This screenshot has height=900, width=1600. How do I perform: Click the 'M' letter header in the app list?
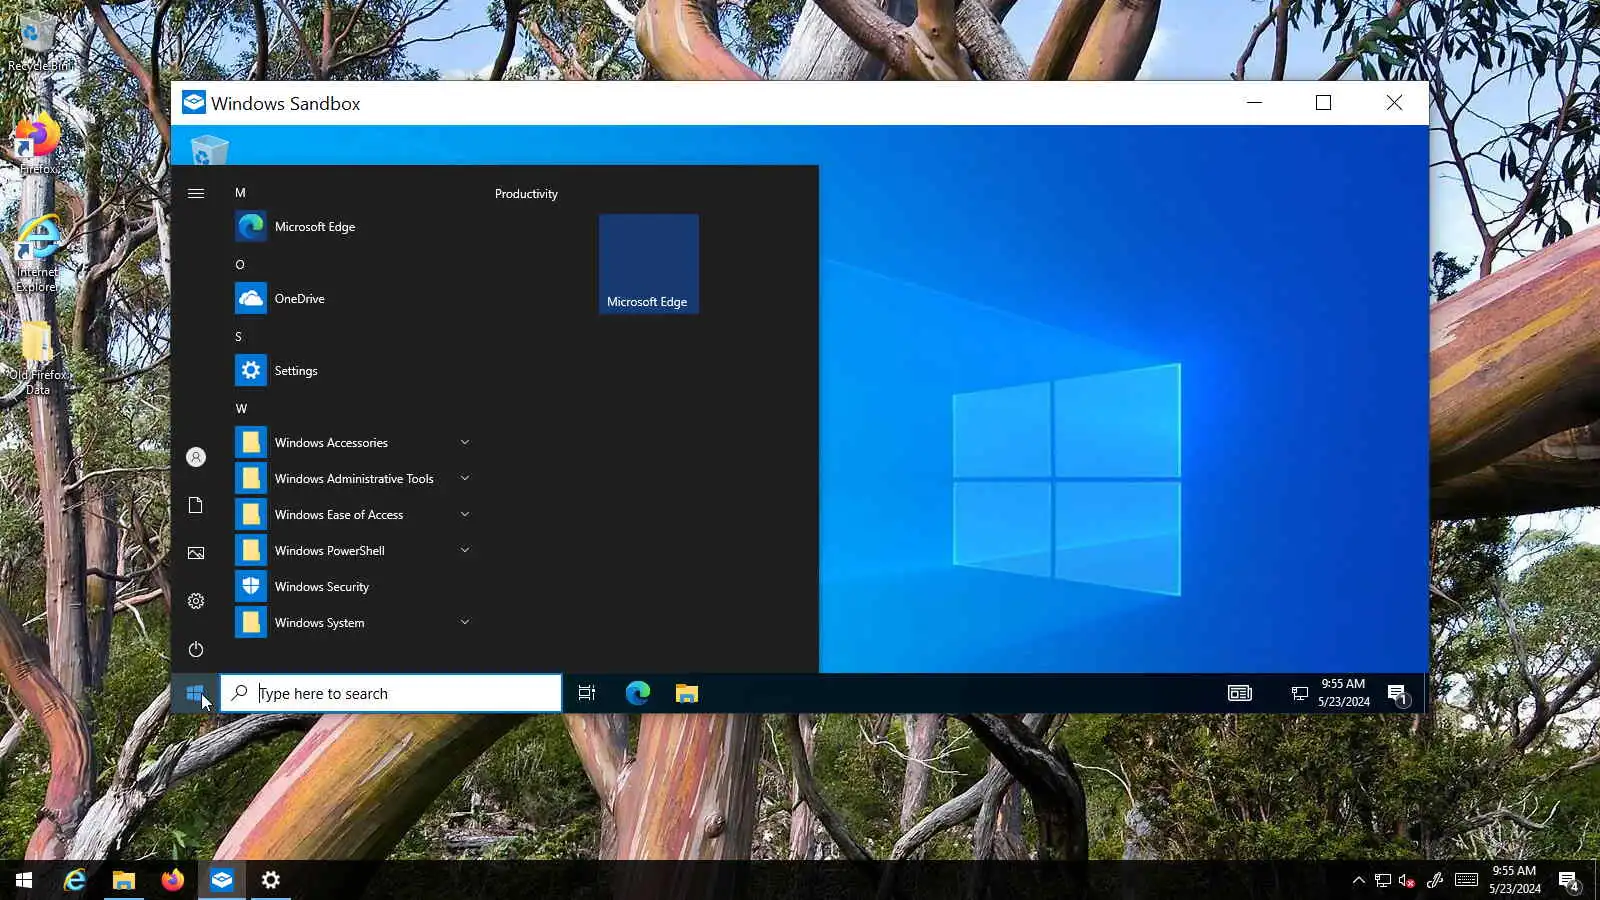tap(240, 193)
